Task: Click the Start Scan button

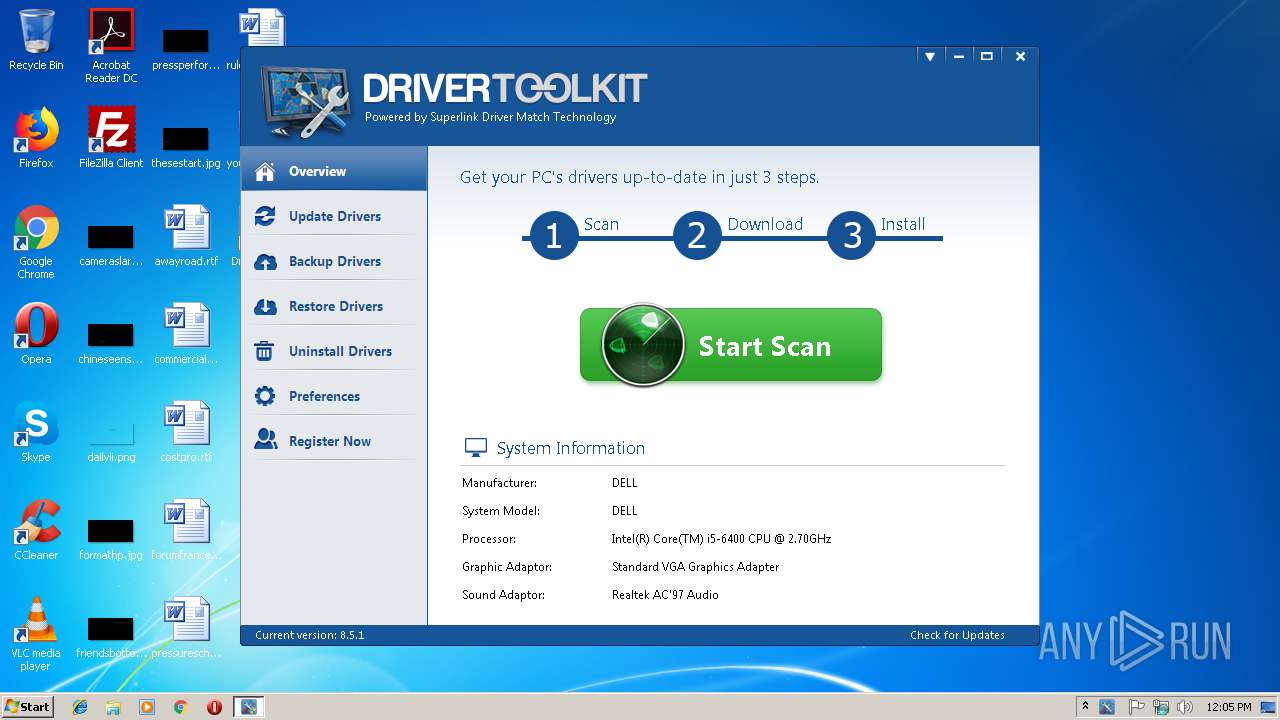Action: point(731,345)
